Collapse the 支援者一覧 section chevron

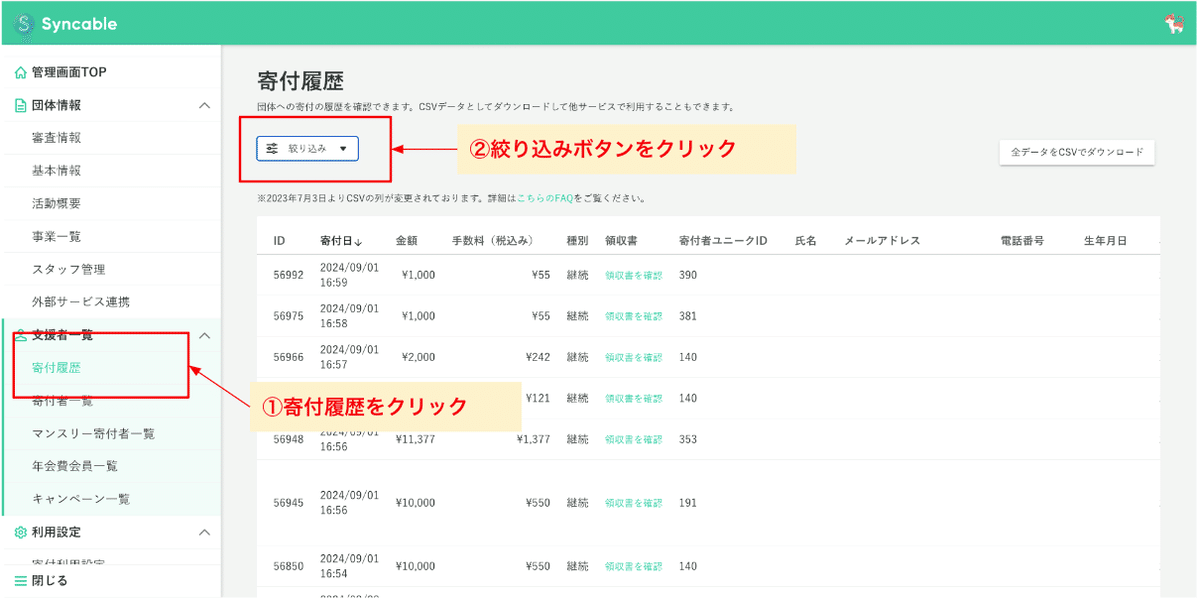pyautogui.click(x=205, y=335)
